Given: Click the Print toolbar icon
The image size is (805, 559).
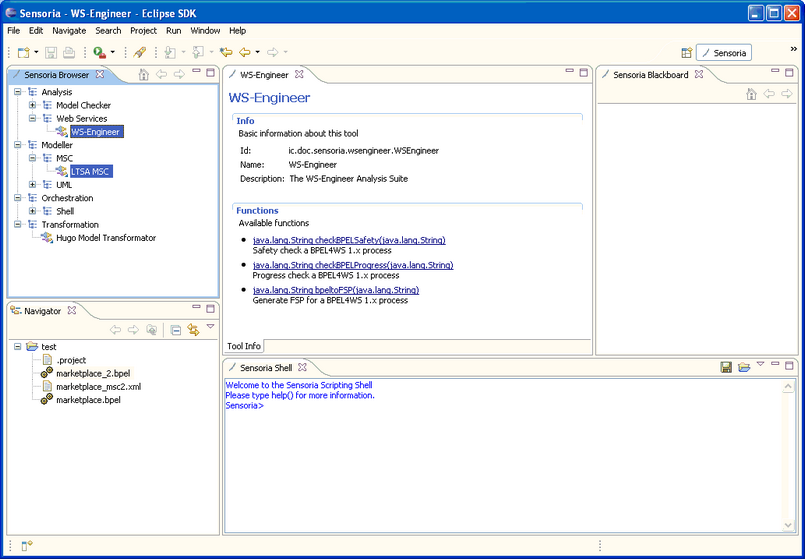Looking at the screenshot, I should [69, 52].
